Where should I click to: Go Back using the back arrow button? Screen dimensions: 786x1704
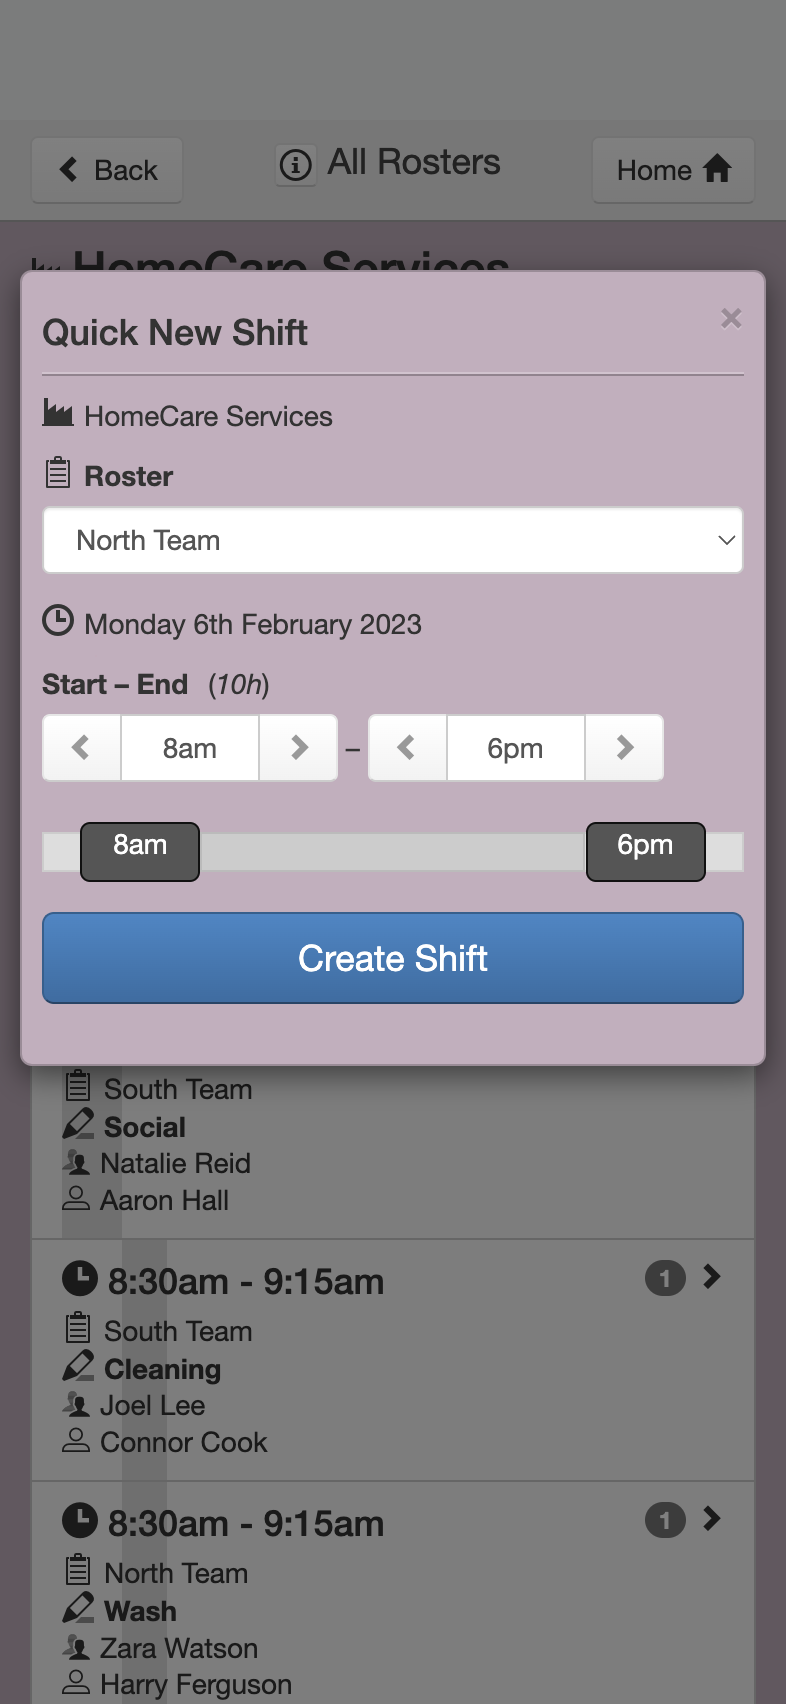coord(107,170)
